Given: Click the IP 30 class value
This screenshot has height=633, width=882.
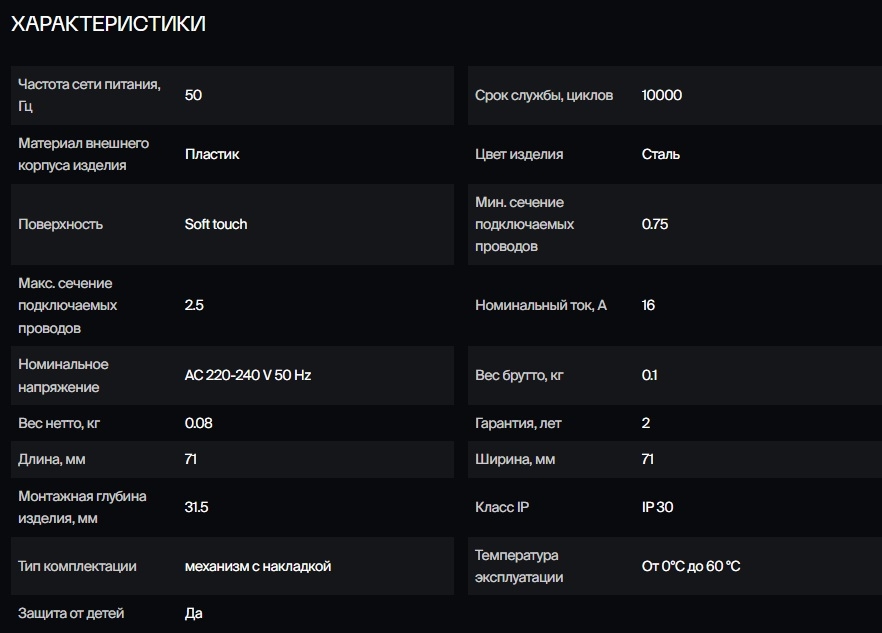Looking at the screenshot, I should click(658, 507).
